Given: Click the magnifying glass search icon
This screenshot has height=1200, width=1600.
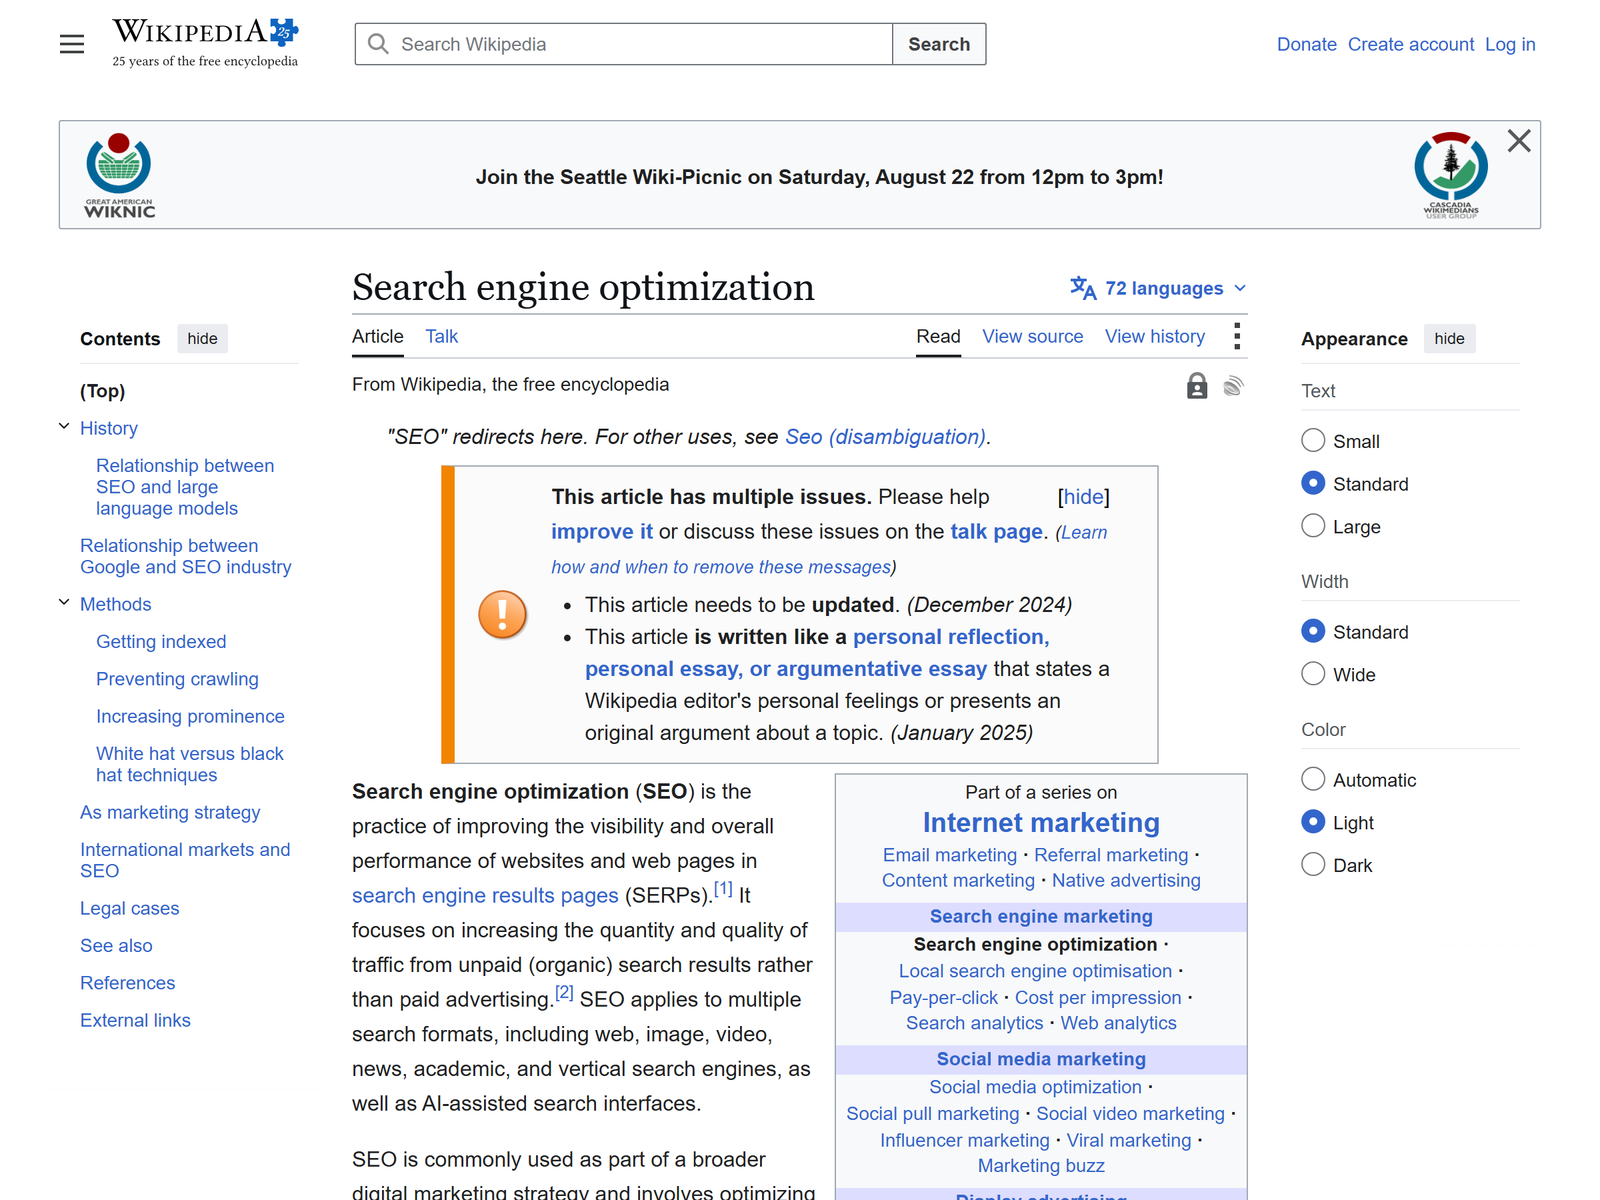Looking at the screenshot, I should (378, 44).
